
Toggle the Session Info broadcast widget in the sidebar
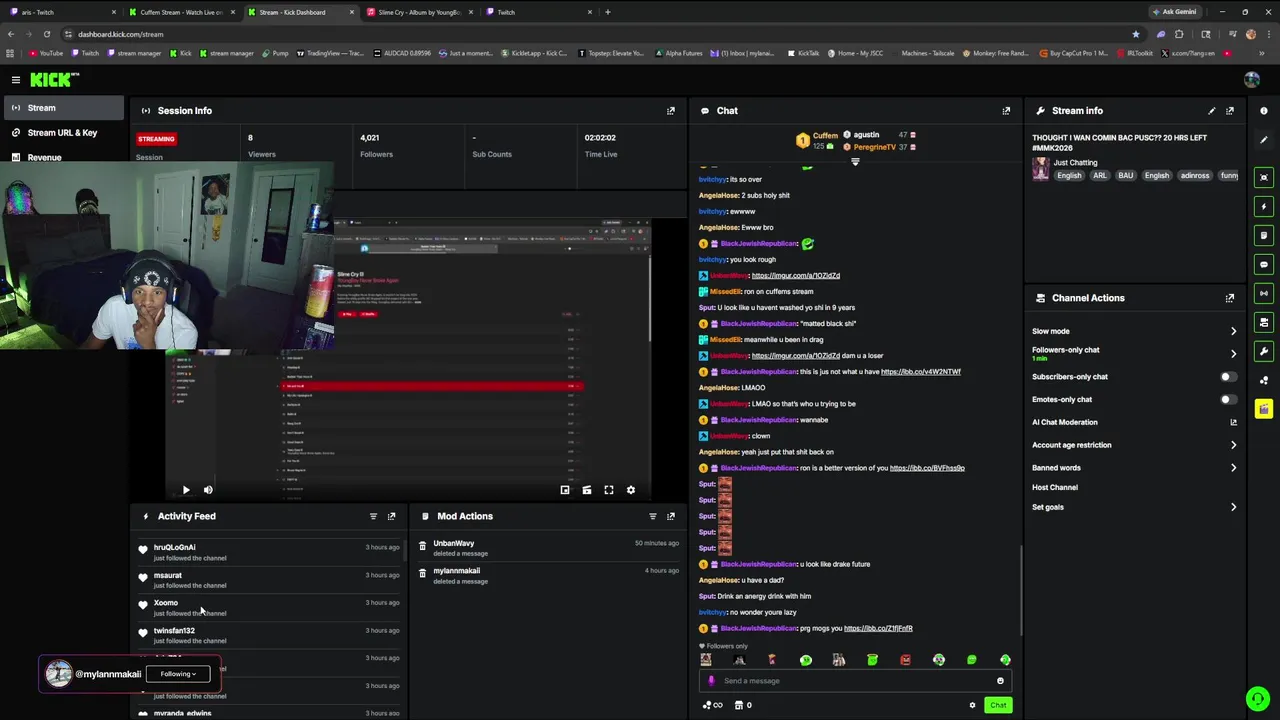pyautogui.click(x=1264, y=294)
